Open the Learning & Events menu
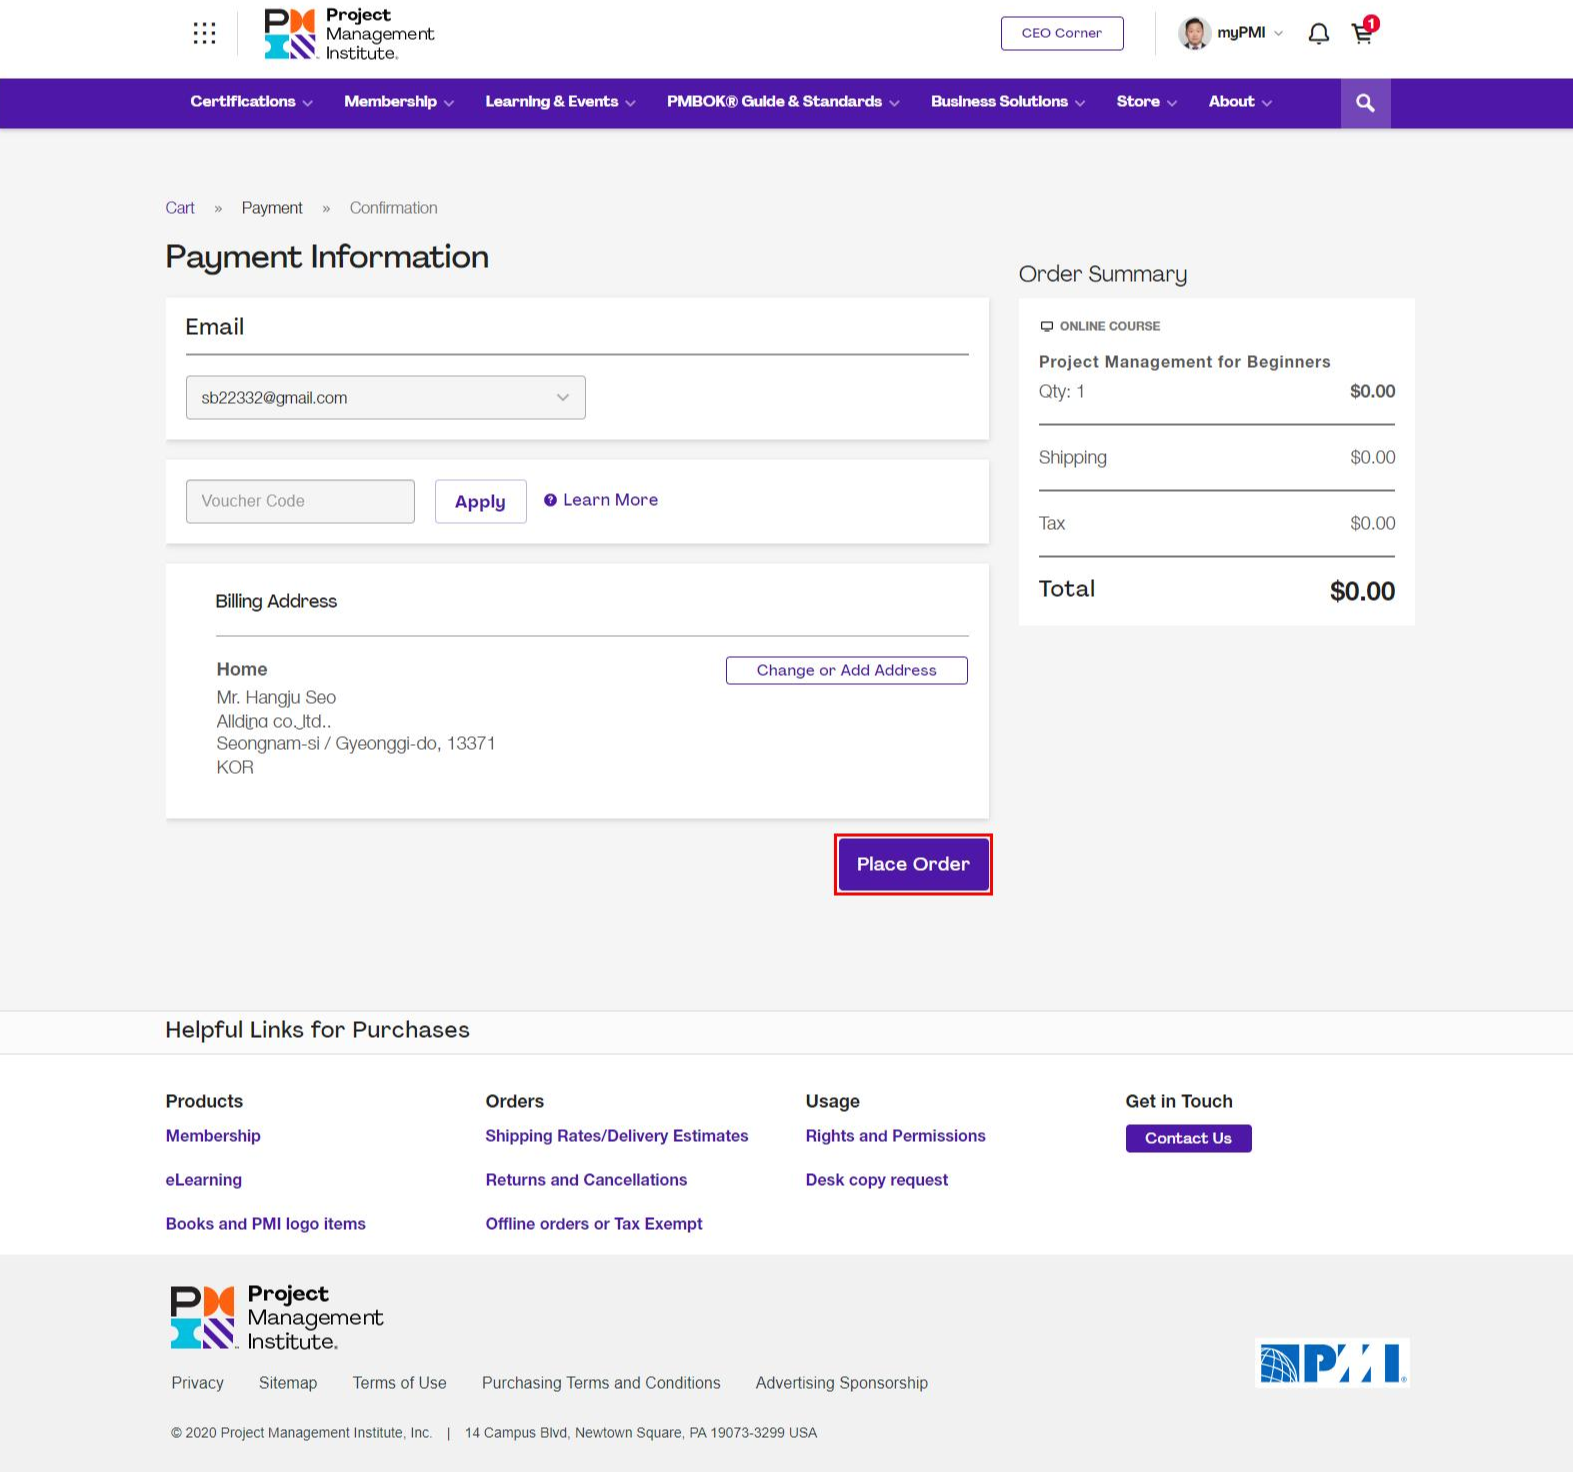This screenshot has width=1573, height=1472. pyautogui.click(x=560, y=102)
